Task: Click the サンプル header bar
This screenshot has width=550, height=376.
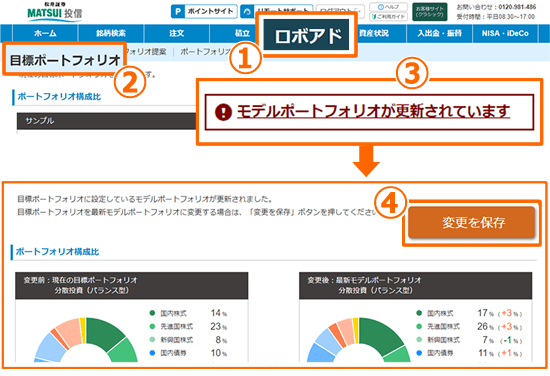Action: point(107,121)
